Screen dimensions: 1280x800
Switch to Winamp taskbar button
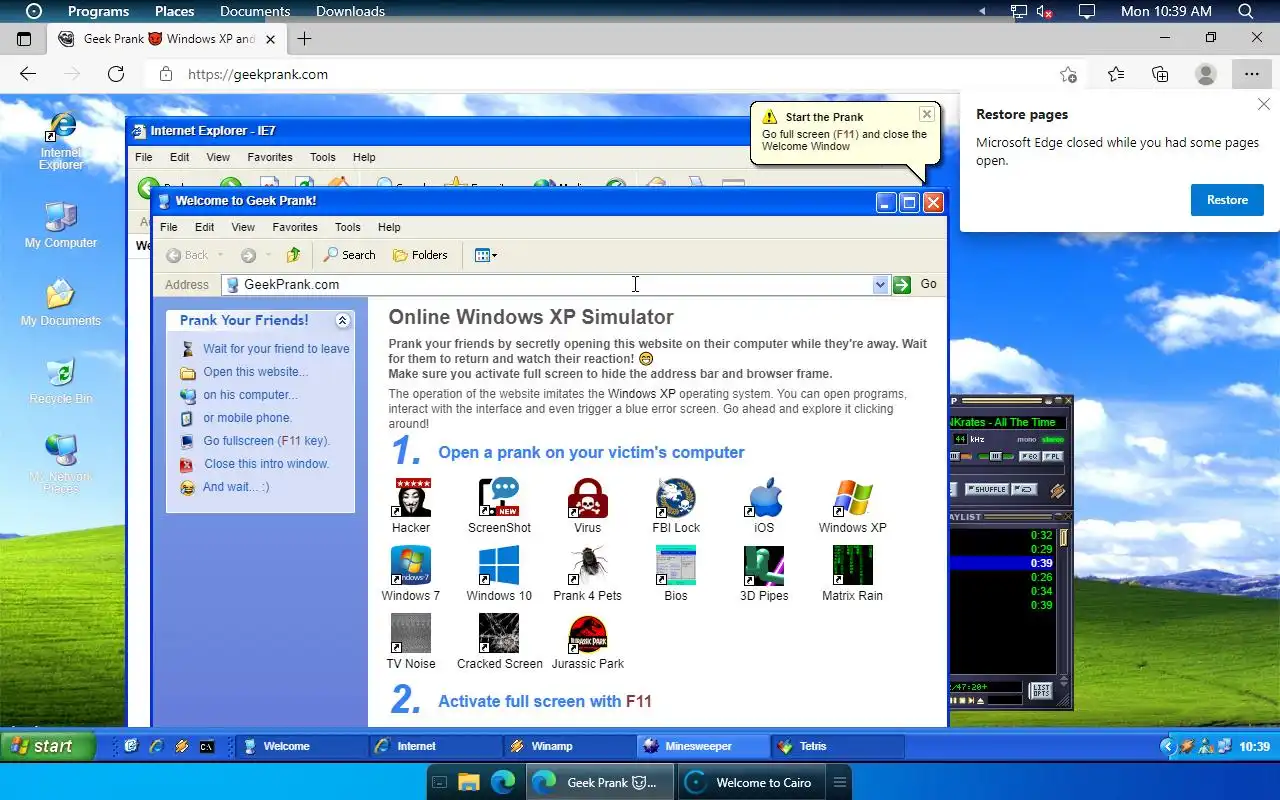tap(569, 746)
